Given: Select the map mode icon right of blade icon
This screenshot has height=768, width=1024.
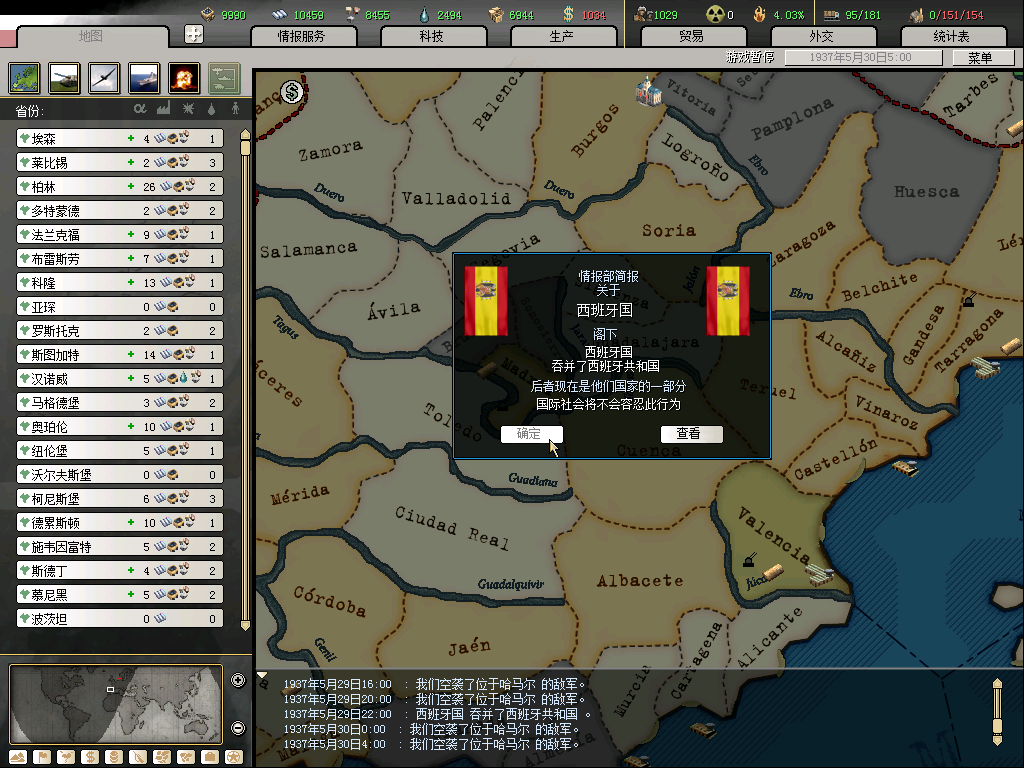Looking at the screenshot, I should coord(162,757).
